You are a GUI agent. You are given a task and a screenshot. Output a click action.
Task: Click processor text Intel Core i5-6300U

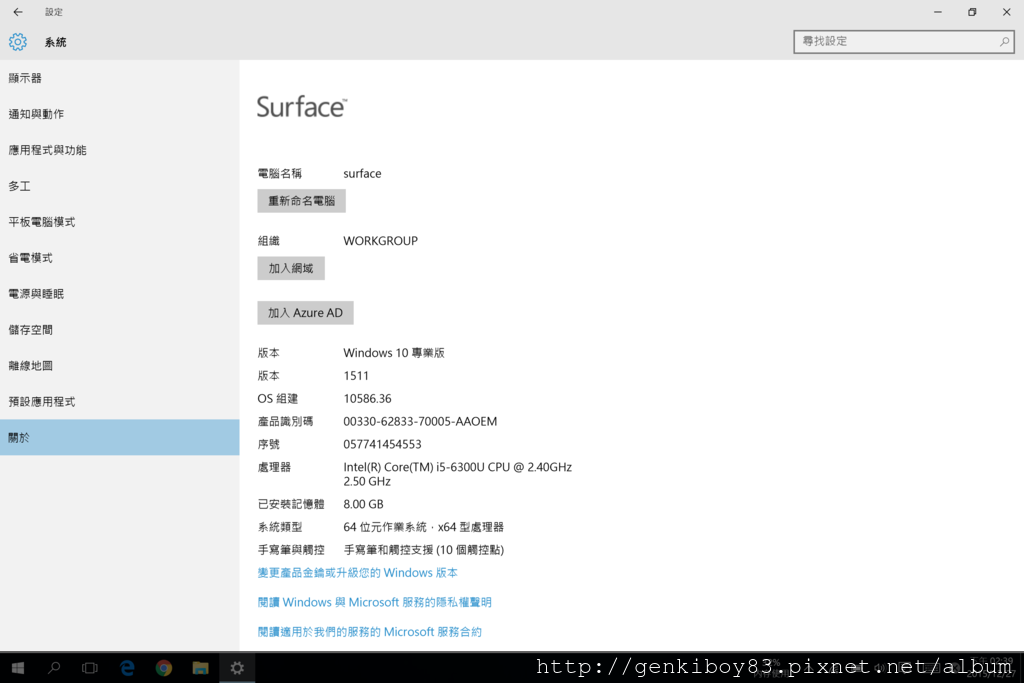[x=458, y=474]
